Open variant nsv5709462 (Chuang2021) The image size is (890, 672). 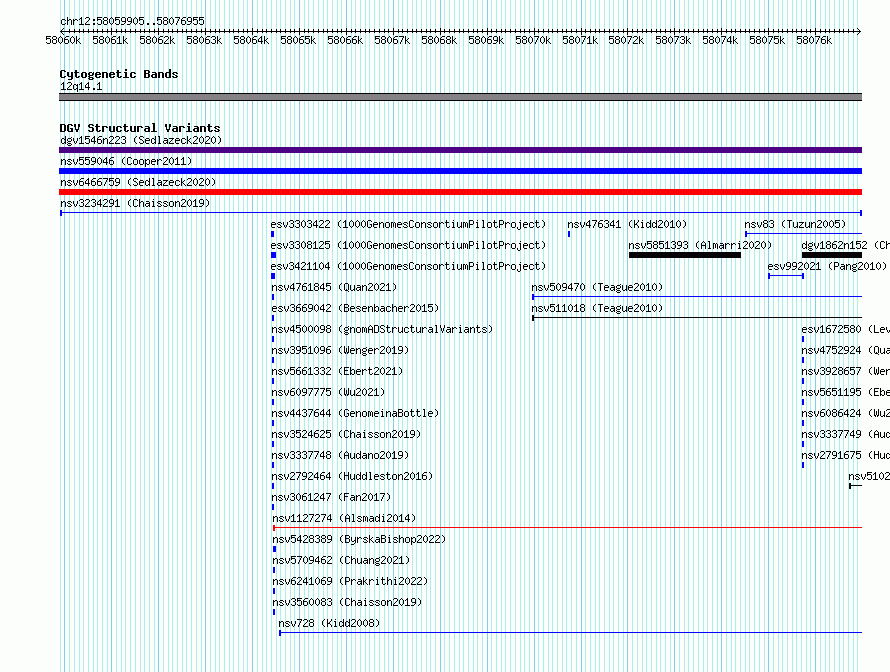(341, 560)
